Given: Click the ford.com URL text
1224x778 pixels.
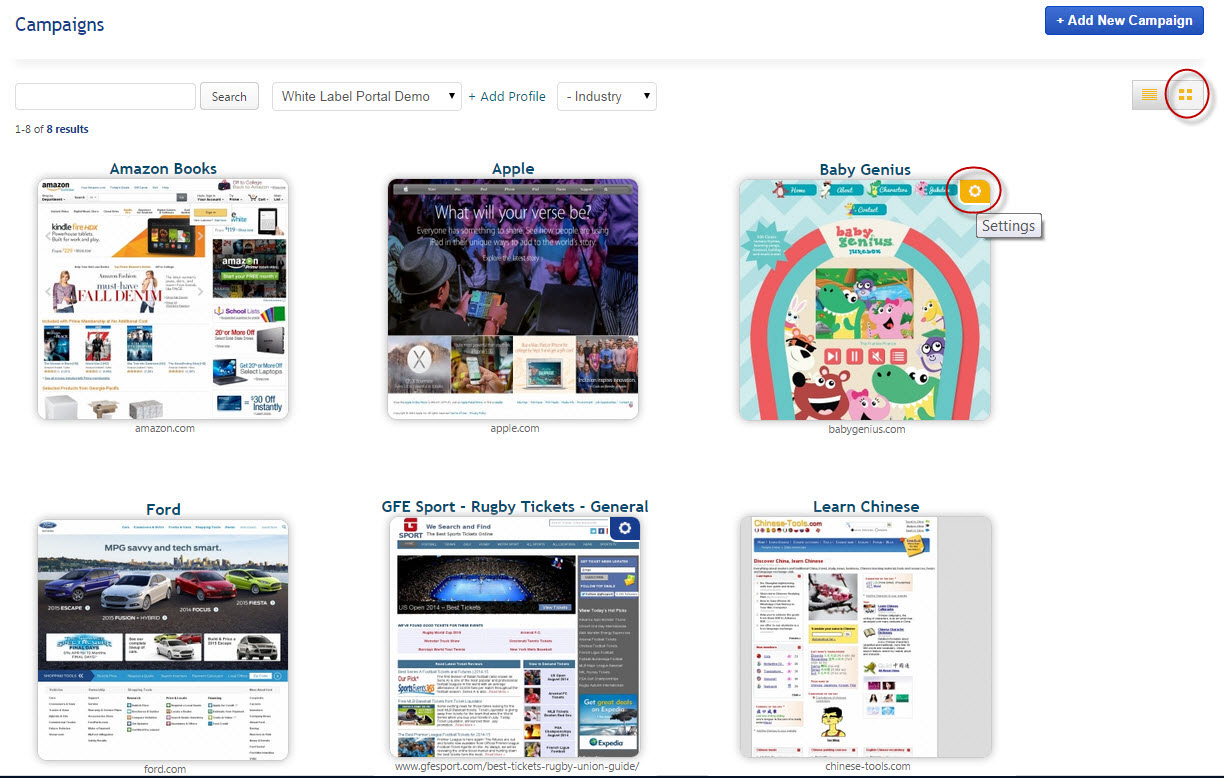Looking at the screenshot, I should click(x=164, y=769).
